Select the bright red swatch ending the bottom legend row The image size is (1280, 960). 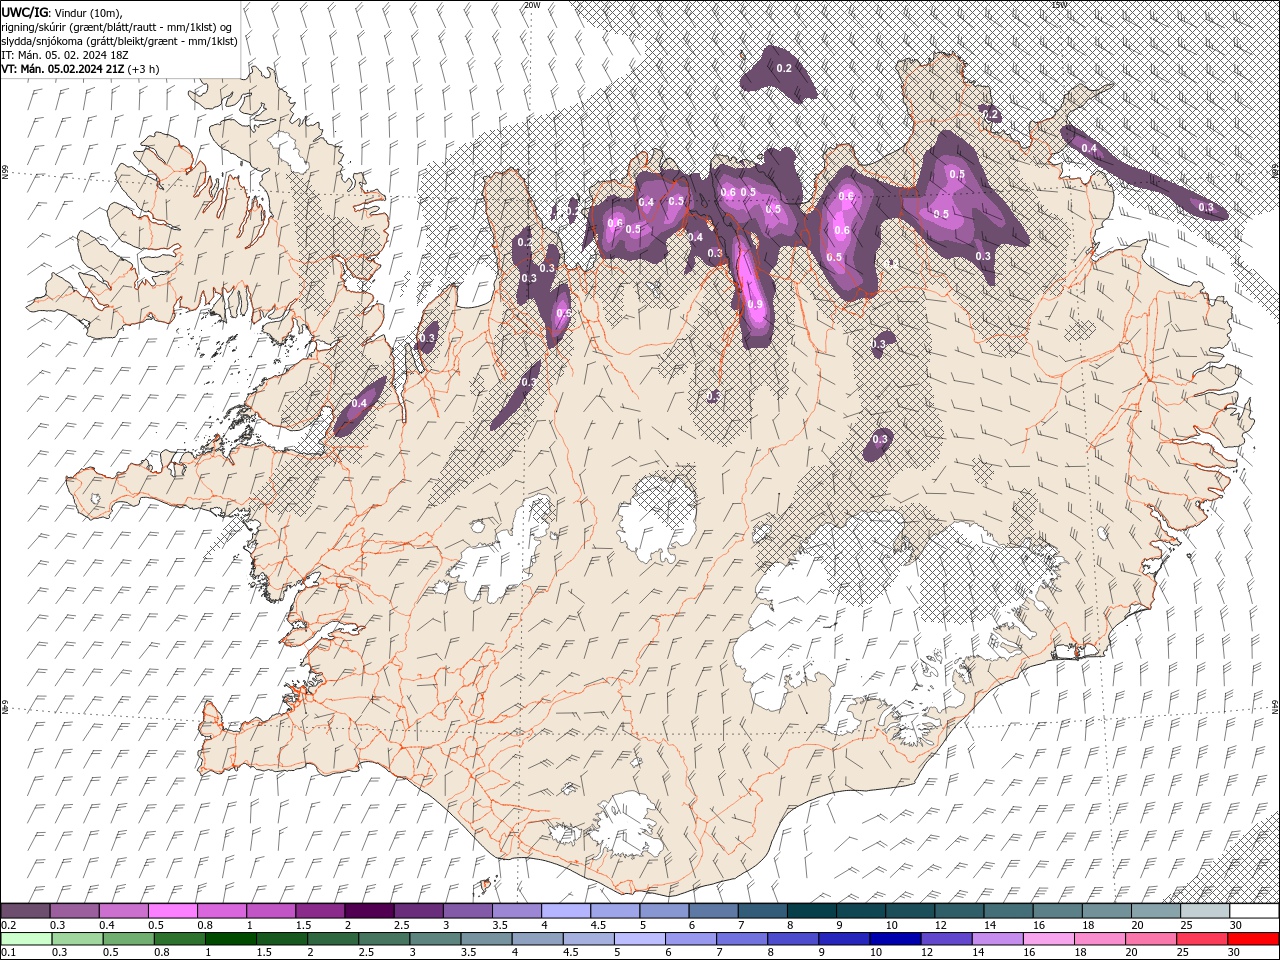click(x=1254, y=938)
